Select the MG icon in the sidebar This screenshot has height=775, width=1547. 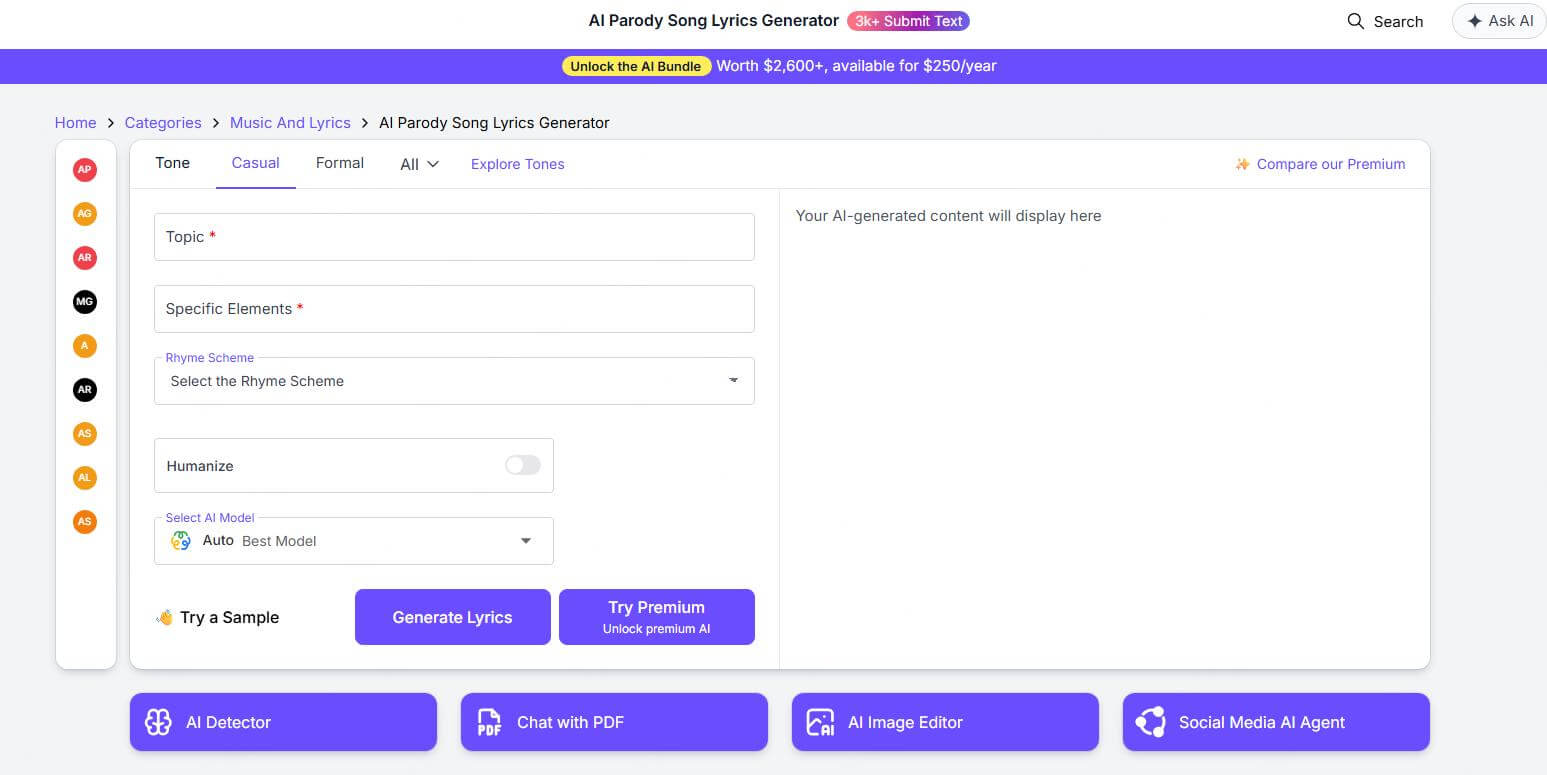tap(84, 301)
